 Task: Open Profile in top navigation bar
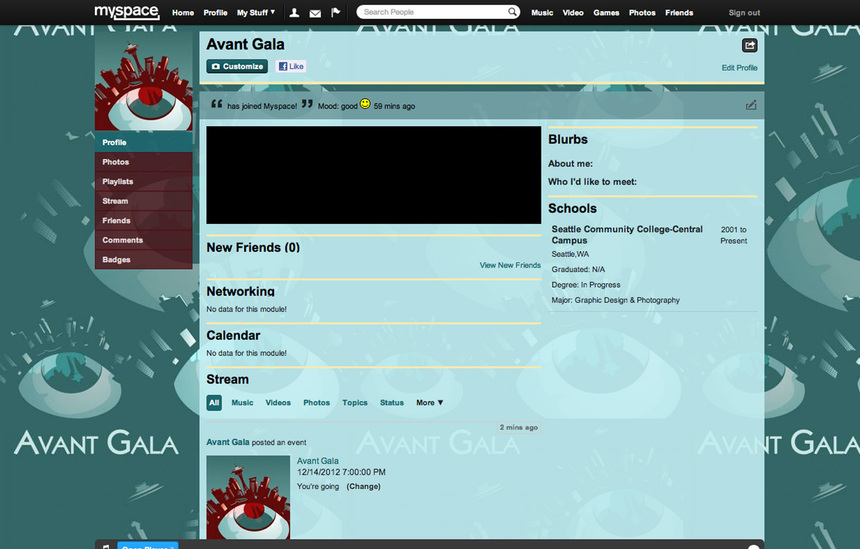215,13
